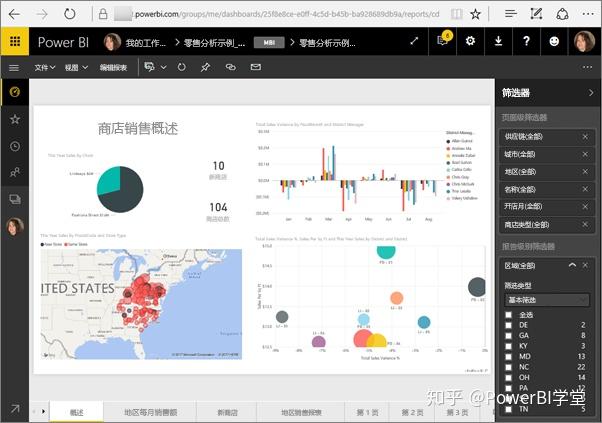602x423 pixels.
Task: Click the 编辑报表 button
Action: [x=113, y=68]
